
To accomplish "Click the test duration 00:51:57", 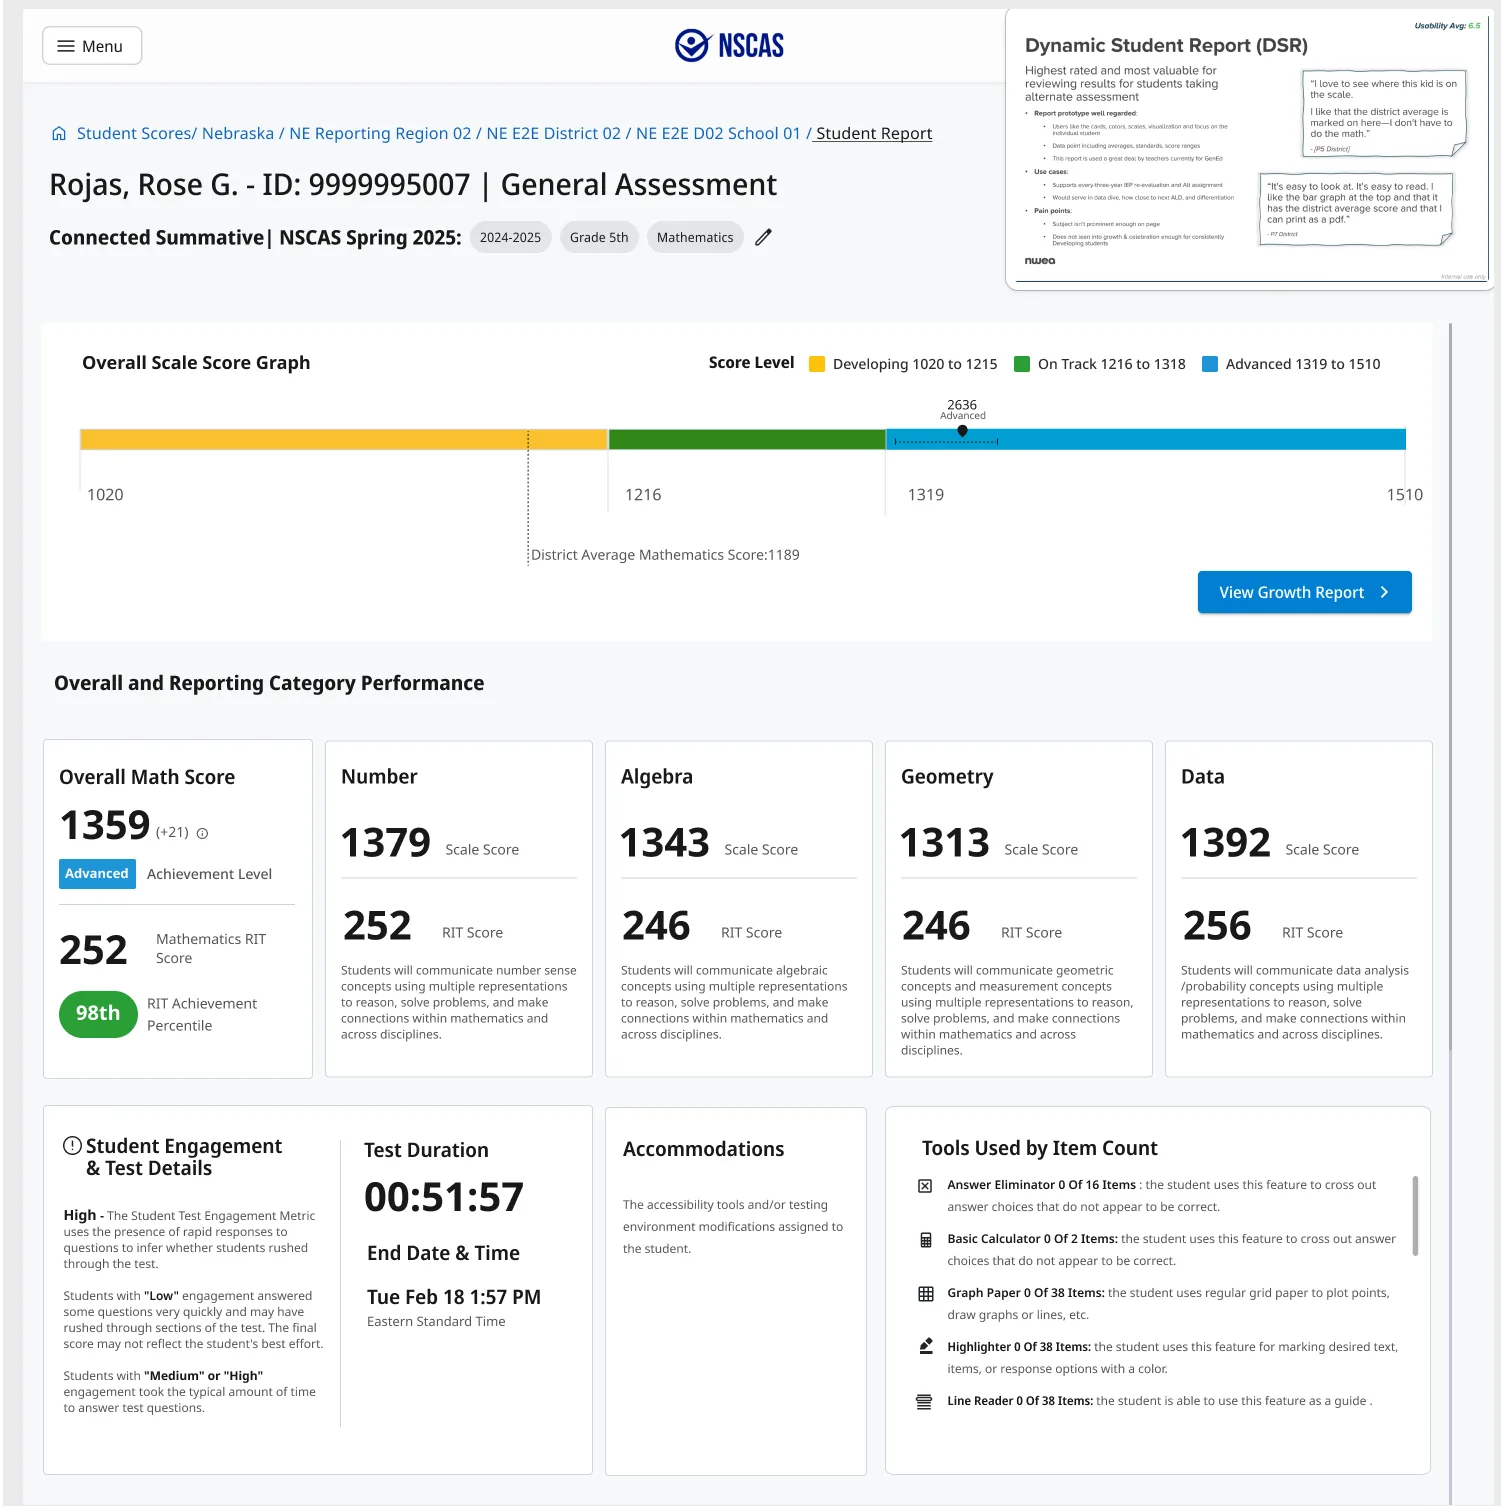I will pyautogui.click(x=444, y=1197).
